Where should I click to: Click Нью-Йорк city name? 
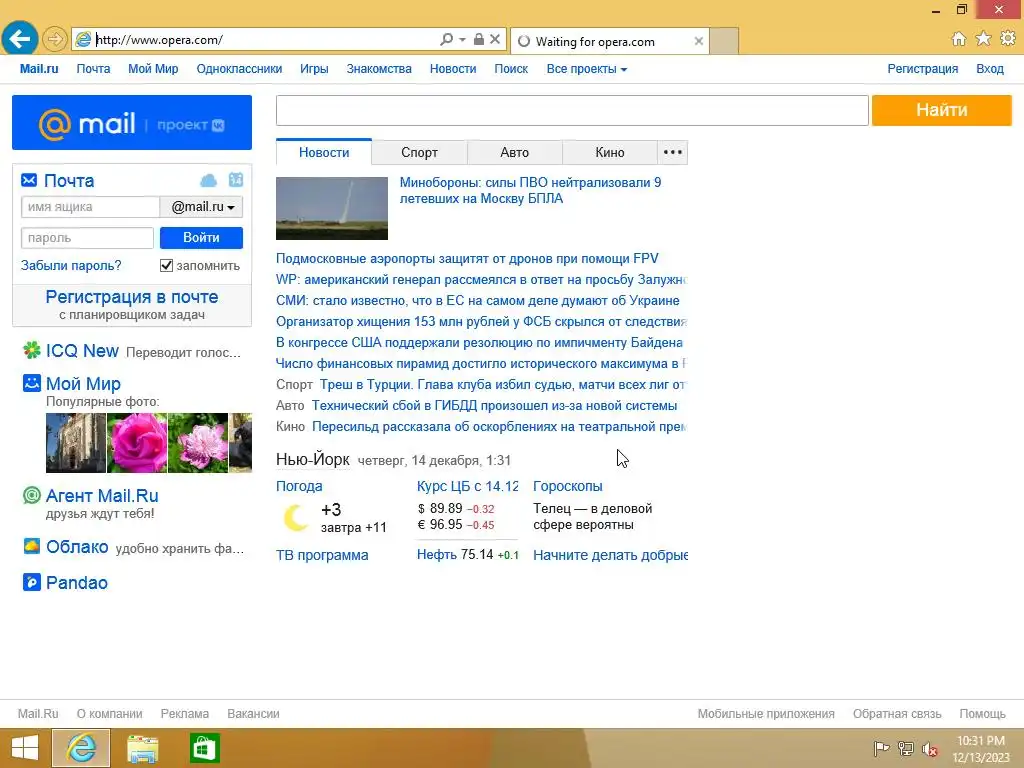pyautogui.click(x=313, y=459)
